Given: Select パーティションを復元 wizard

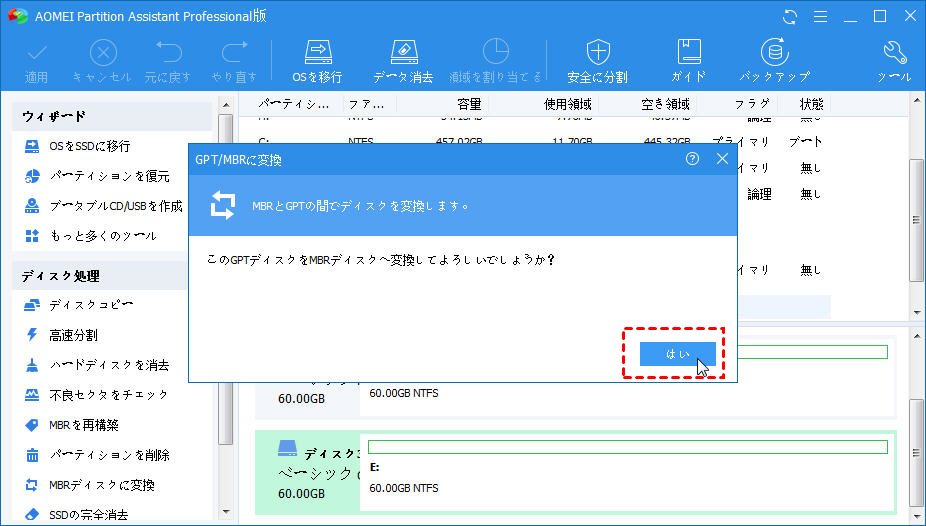Looking at the screenshot, I should [112, 176].
